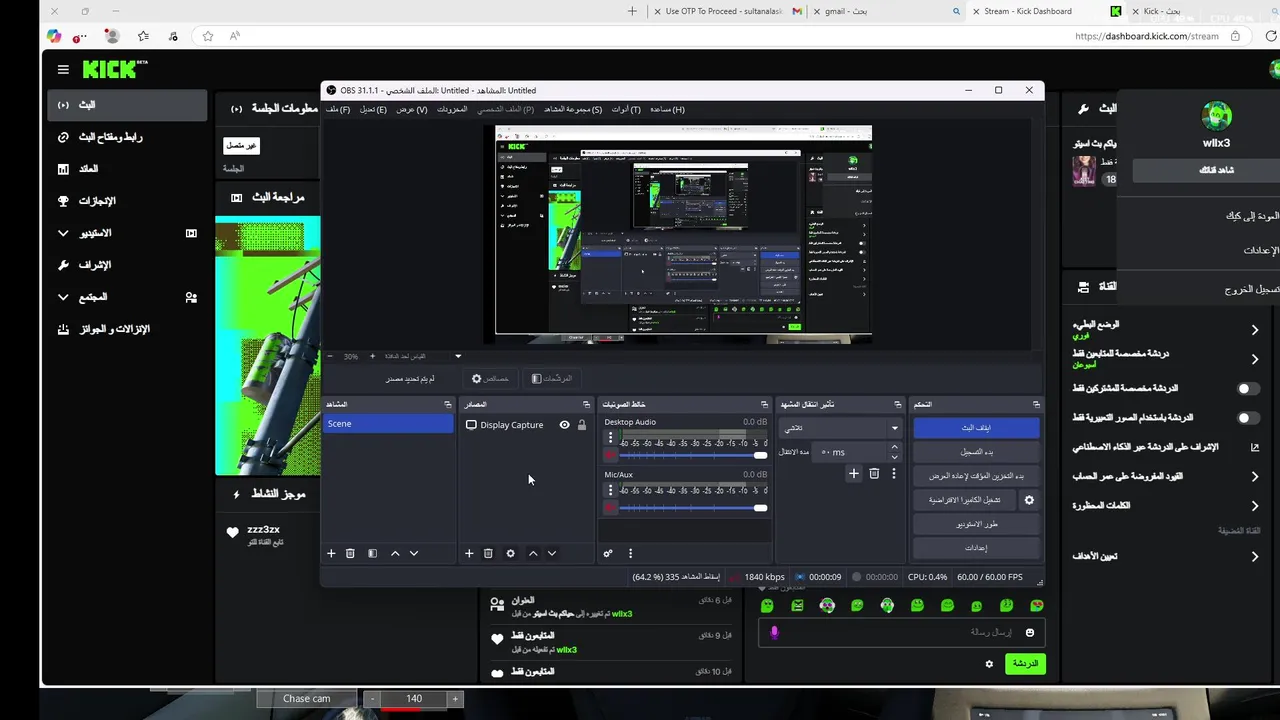Open Desktop Audio options menu
The width and height of the screenshot is (1280, 720).
click(610, 438)
